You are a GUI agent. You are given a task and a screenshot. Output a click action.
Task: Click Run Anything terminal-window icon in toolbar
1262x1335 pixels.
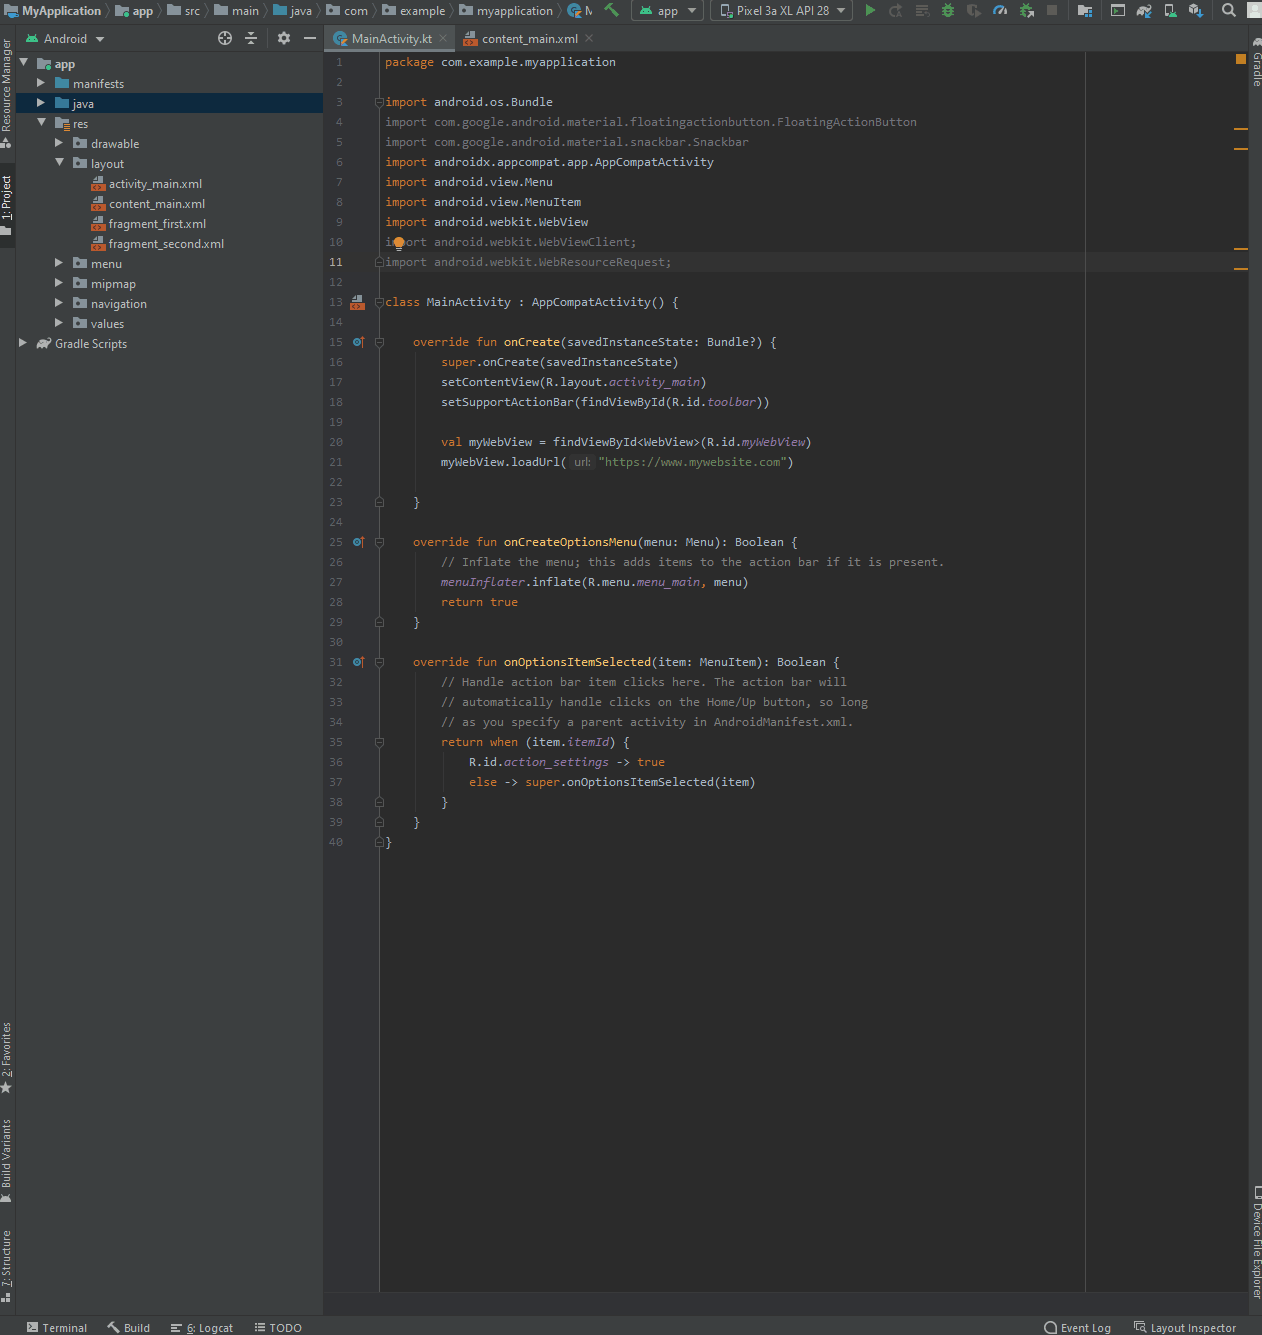(1118, 10)
